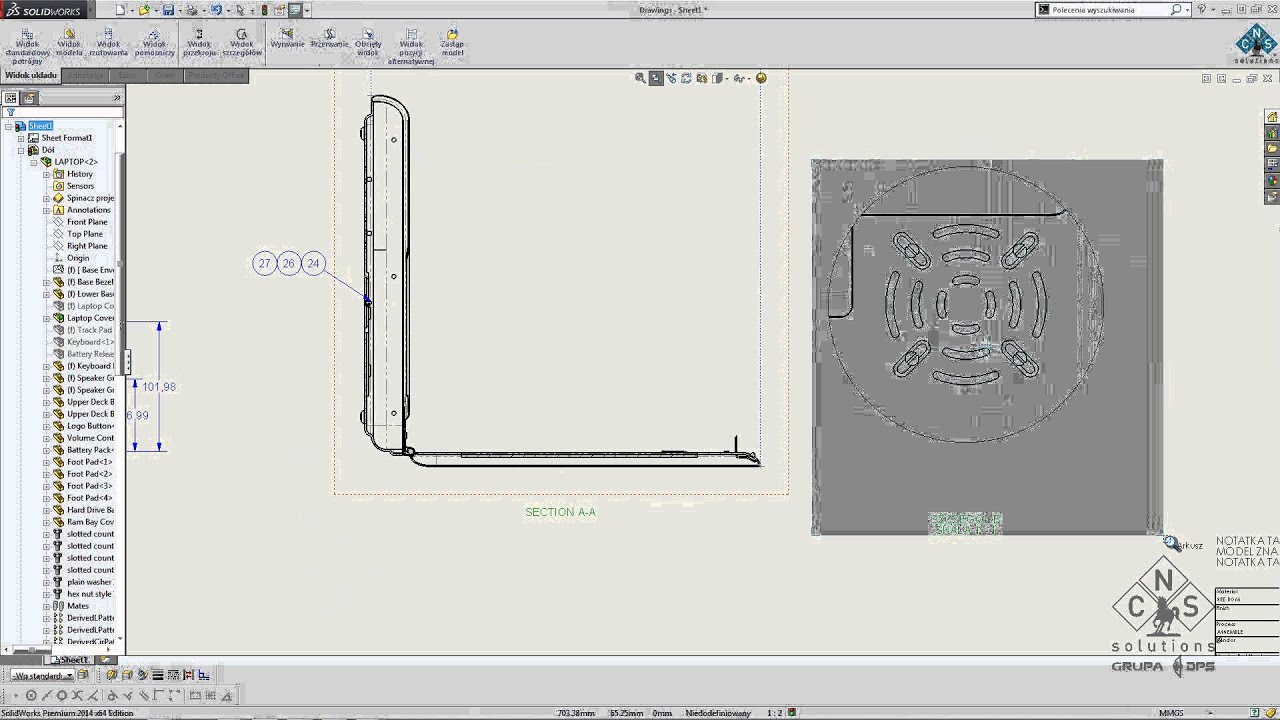The image size is (1280, 720).
Task: Select plain washer component in tree
Action: coord(89,582)
